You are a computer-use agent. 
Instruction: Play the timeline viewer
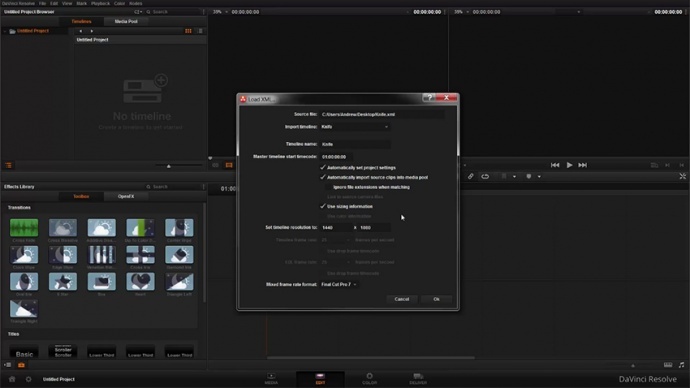pyautogui.click(x=569, y=165)
